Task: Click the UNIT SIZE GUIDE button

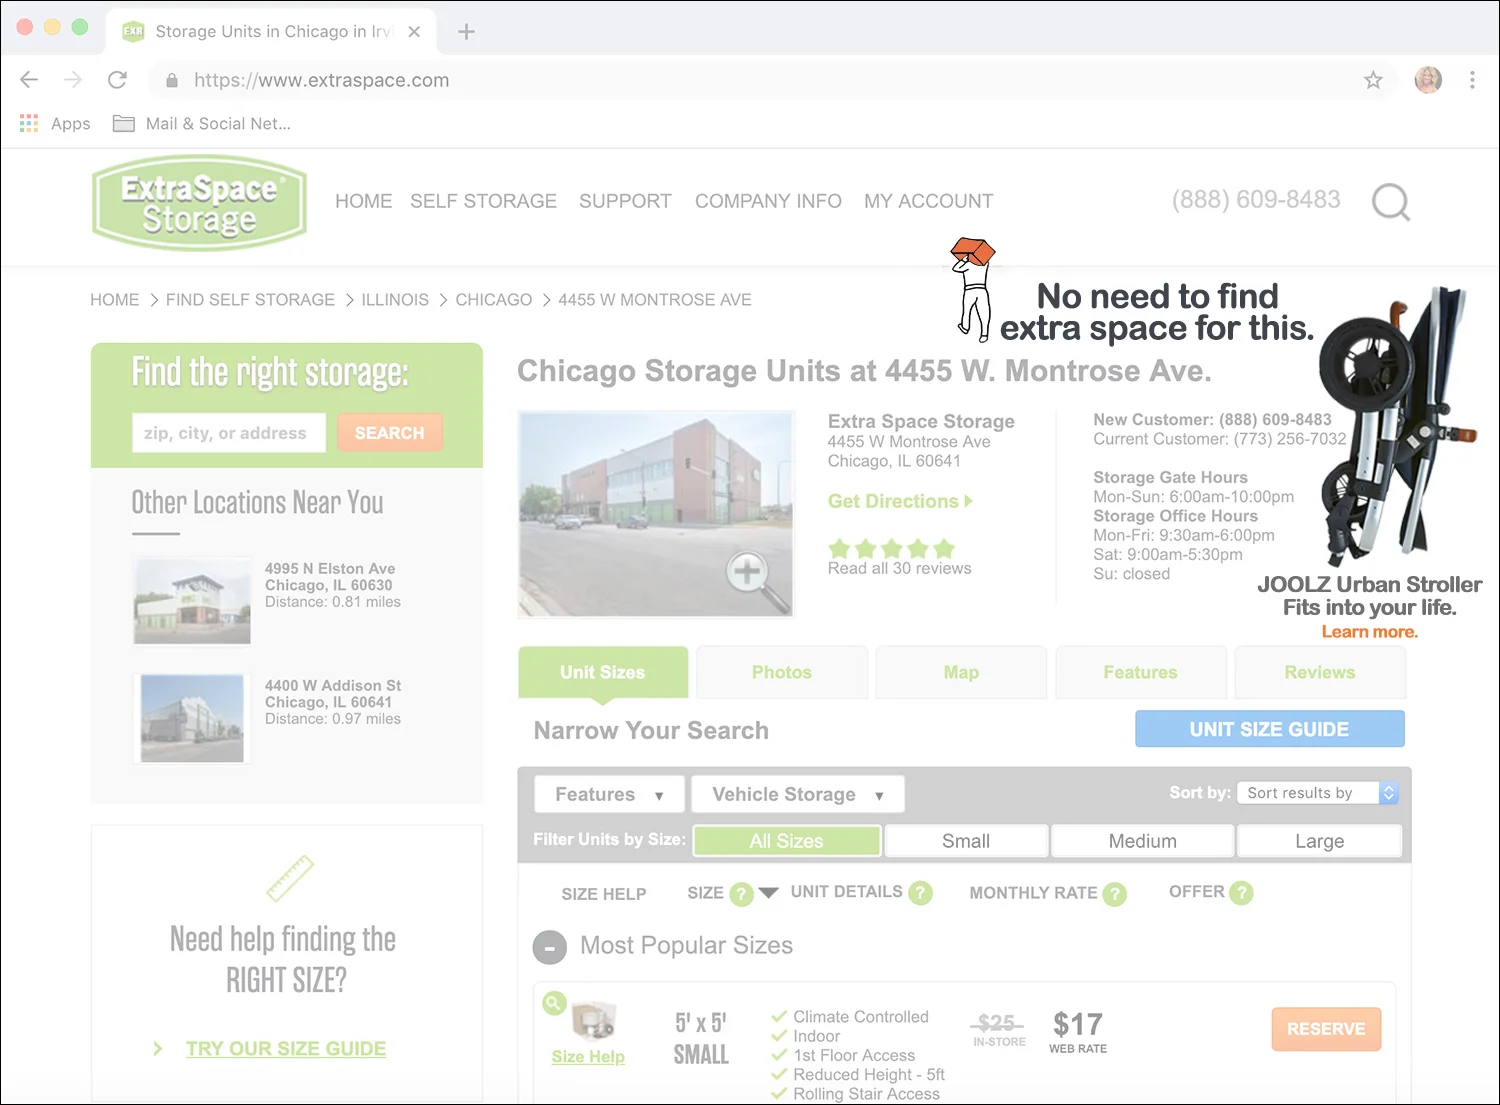Action: click(x=1269, y=729)
